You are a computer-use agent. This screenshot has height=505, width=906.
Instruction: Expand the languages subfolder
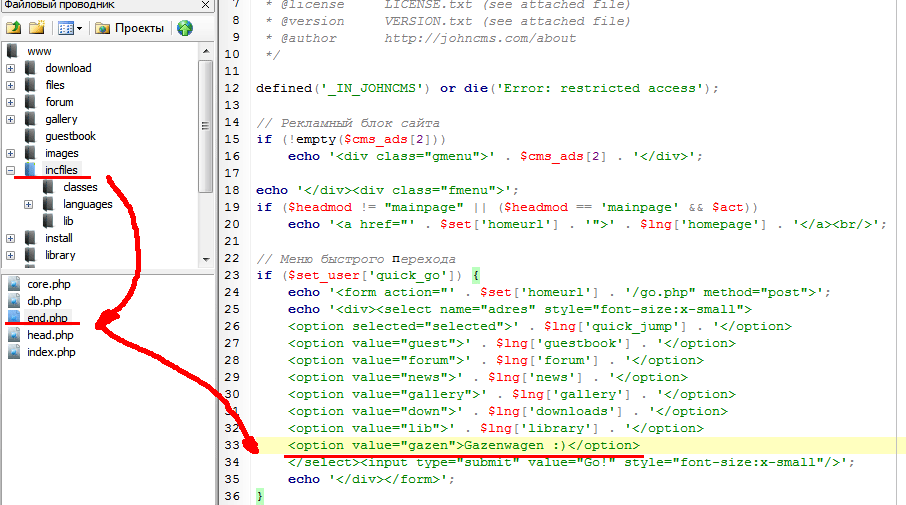click(x=28, y=205)
